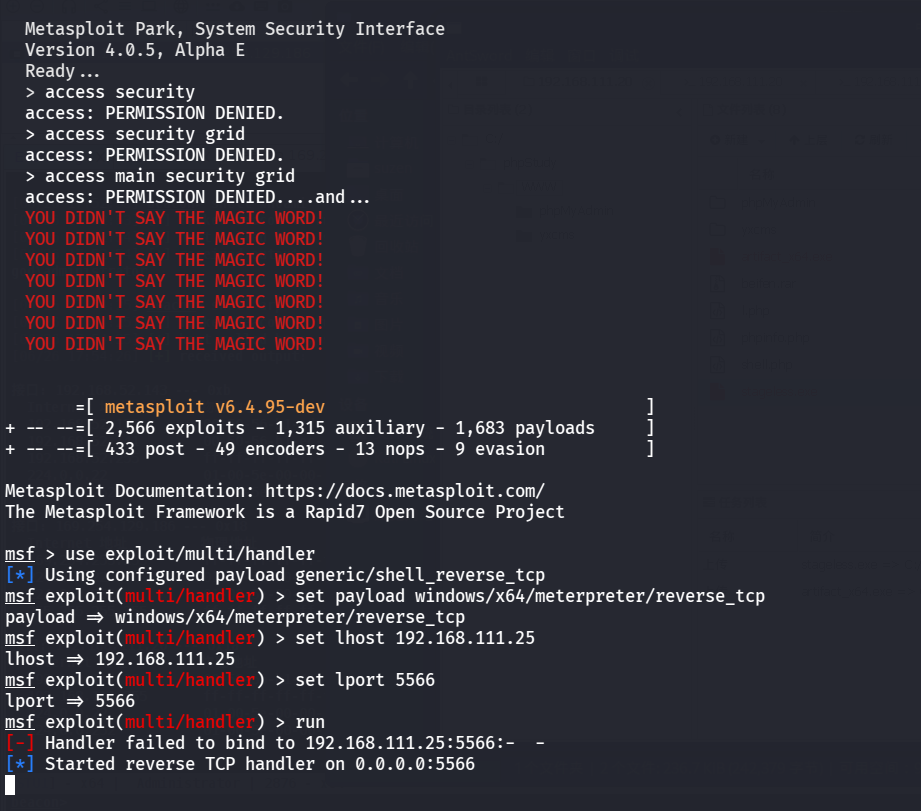Select "access: PERMISSION DENIED....and..." line
This screenshot has height=811, width=921.
[197, 197]
